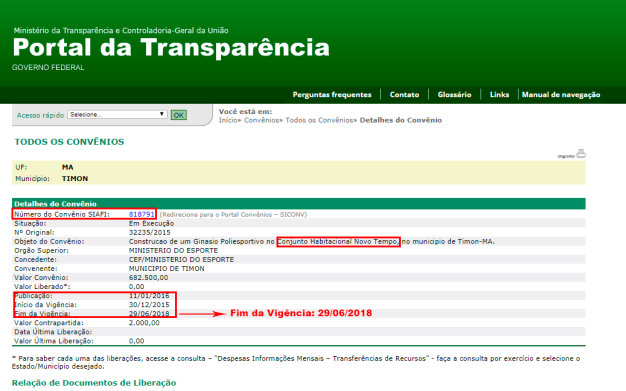626x391 pixels.
Task: Click the TODOS OS CONVÊNIOS heading
Action: pos(69,142)
